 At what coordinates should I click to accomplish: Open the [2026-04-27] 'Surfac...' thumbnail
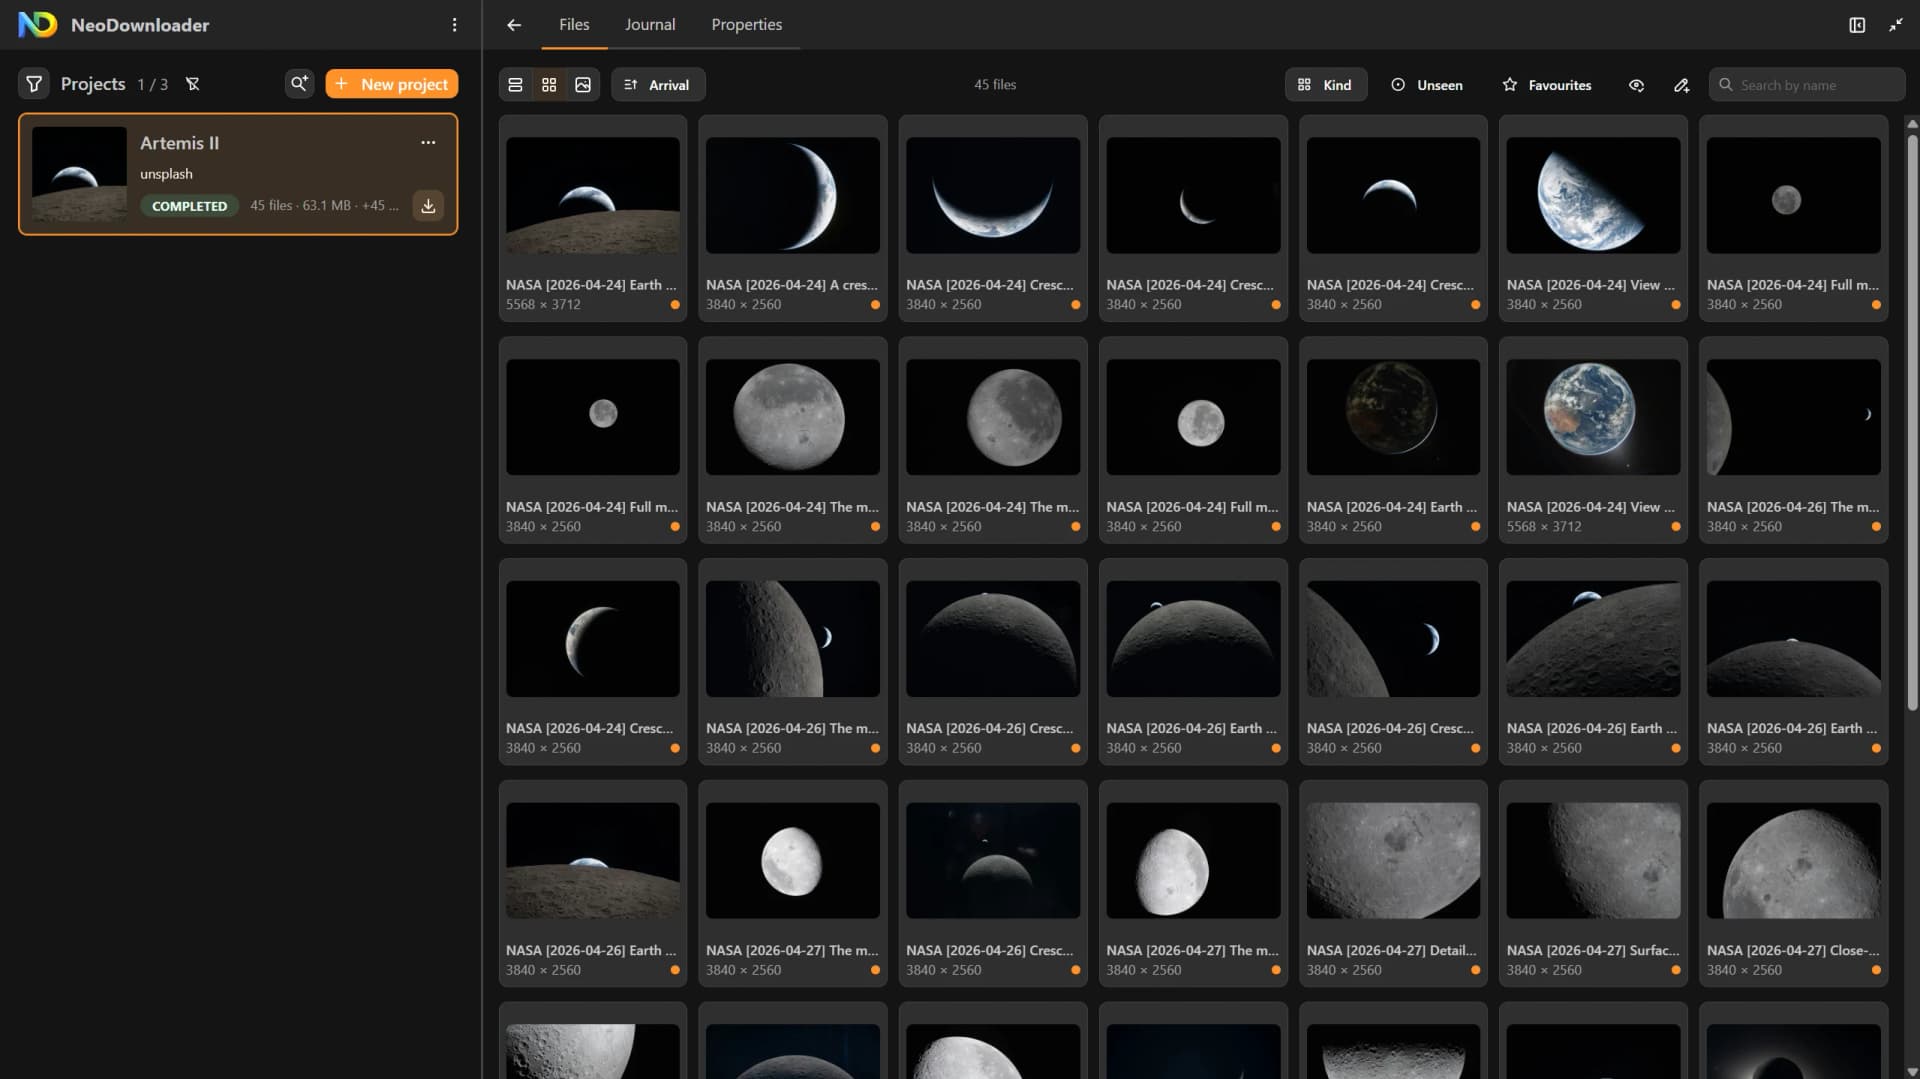1593,860
